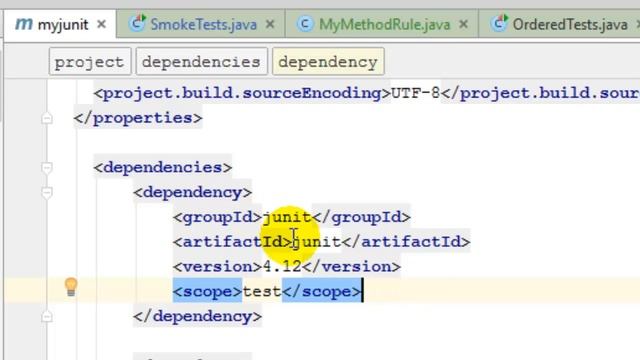Open the SmokeTests.java tab

(x=203, y=24)
